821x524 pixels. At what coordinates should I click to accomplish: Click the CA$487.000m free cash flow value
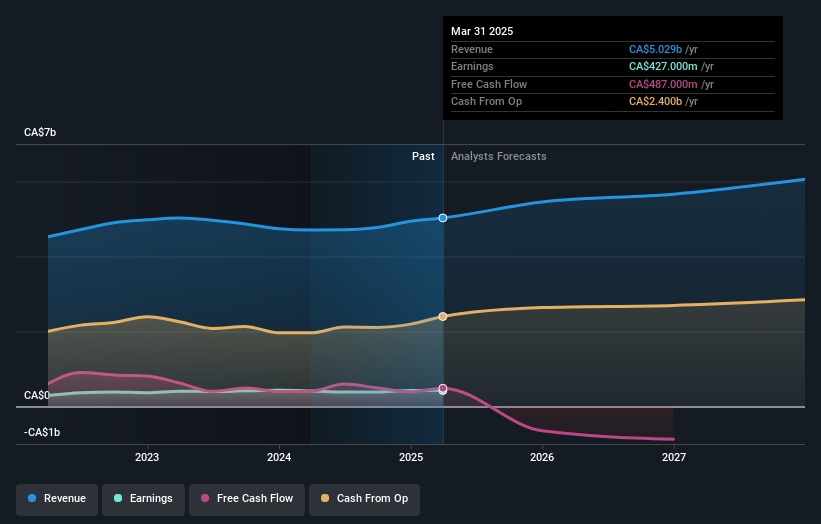(663, 84)
